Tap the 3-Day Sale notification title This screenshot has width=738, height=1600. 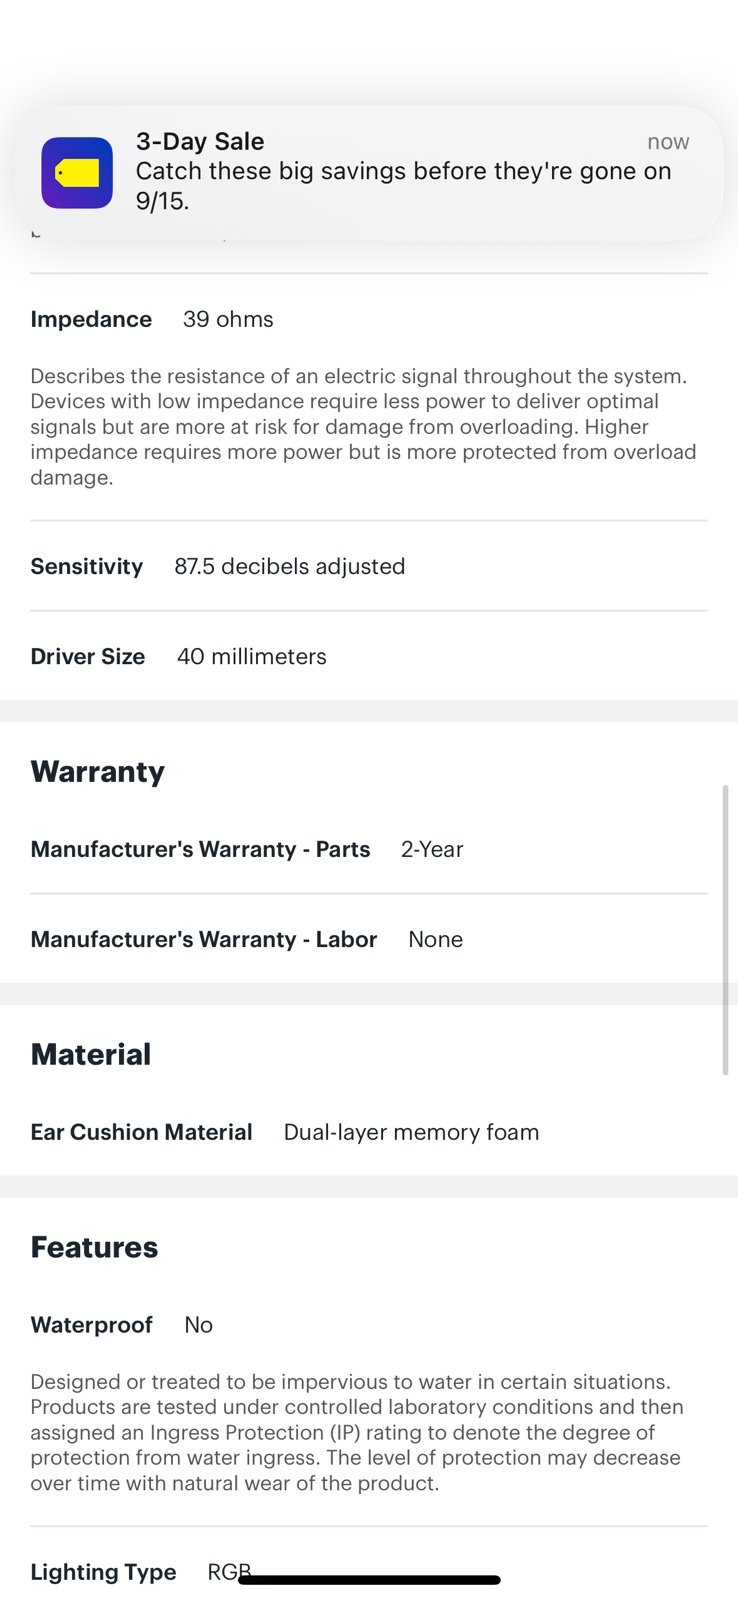tap(200, 142)
